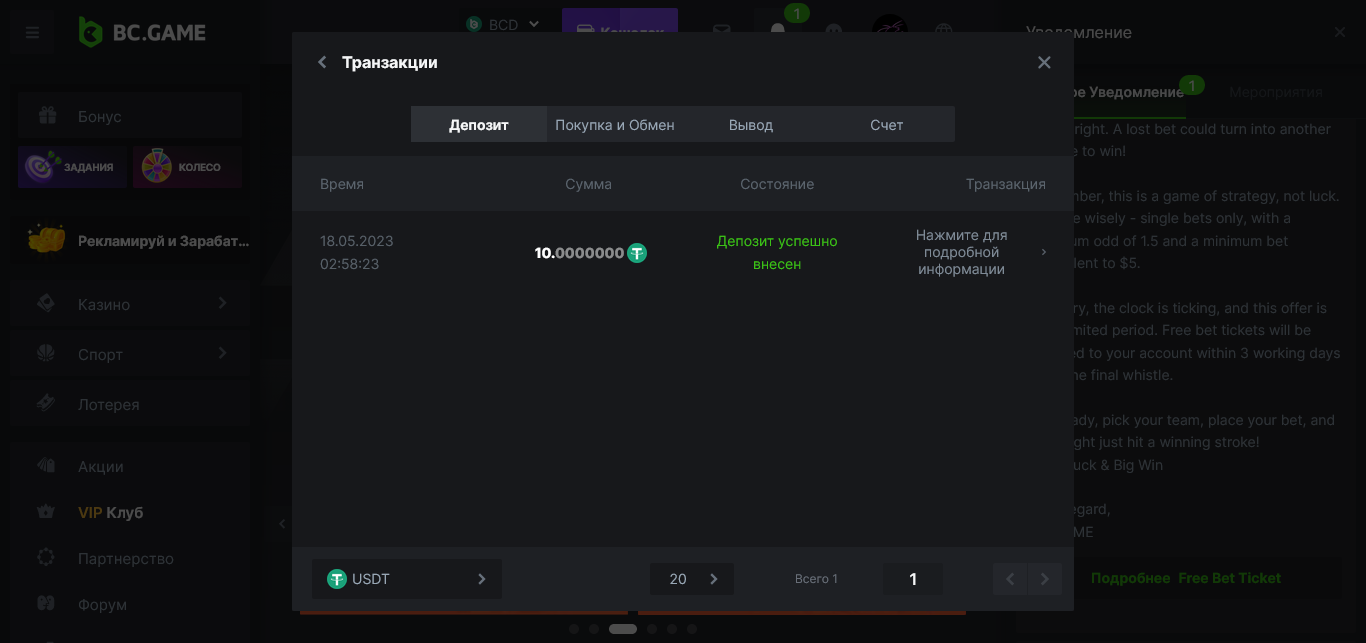This screenshot has width=1366, height=643.
Task: Collapse the sidebar with the arrow handle
Action: click(282, 524)
